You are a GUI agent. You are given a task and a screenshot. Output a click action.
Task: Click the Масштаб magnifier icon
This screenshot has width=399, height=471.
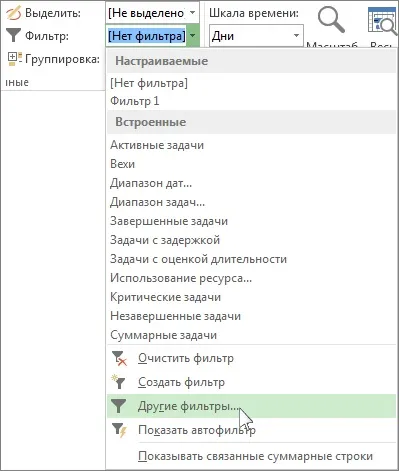click(x=331, y=20)
